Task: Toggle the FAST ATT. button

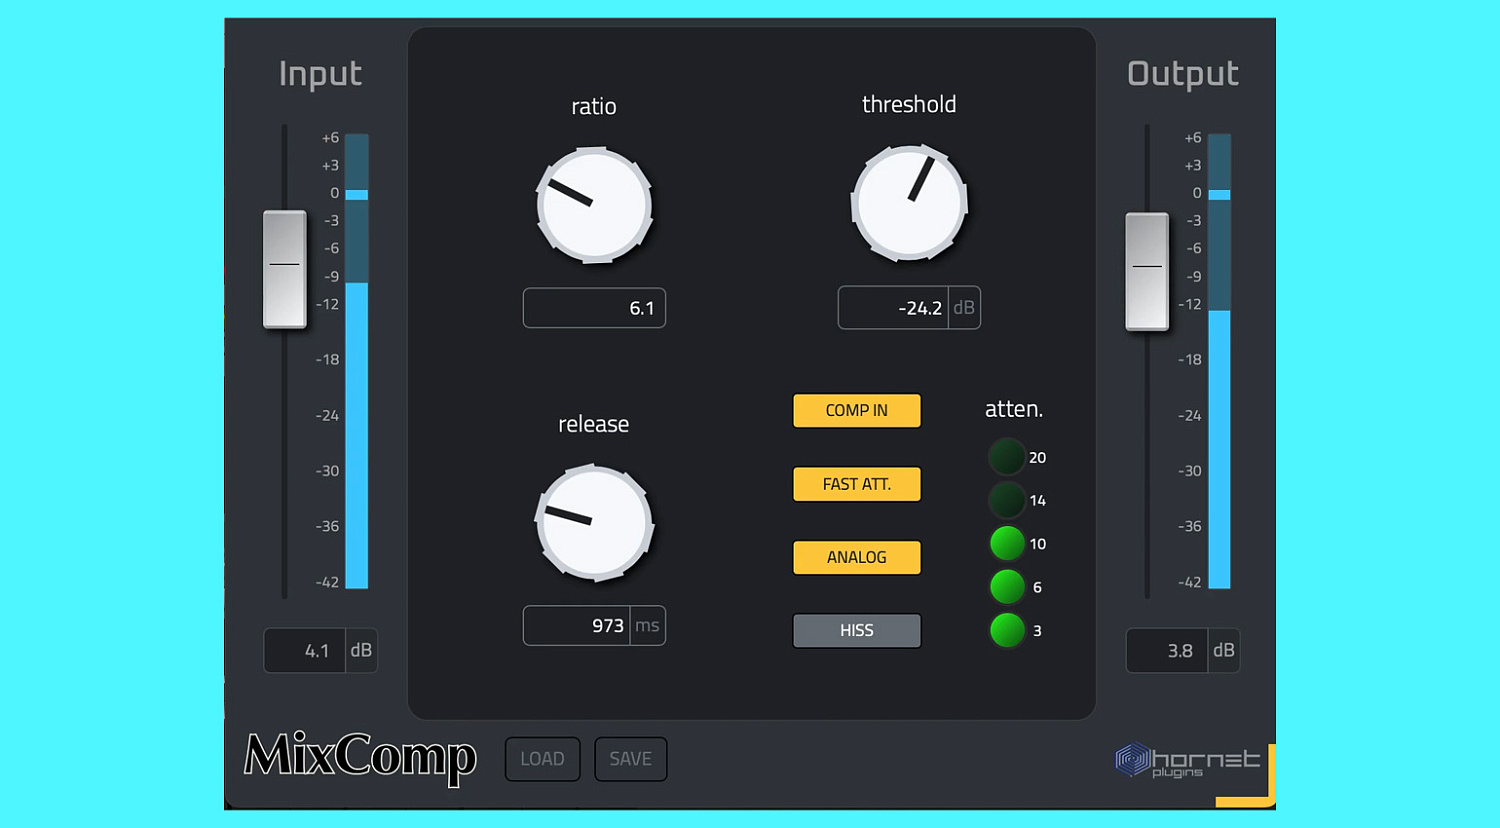Action: pyautogui.click(x=857, y=484)
